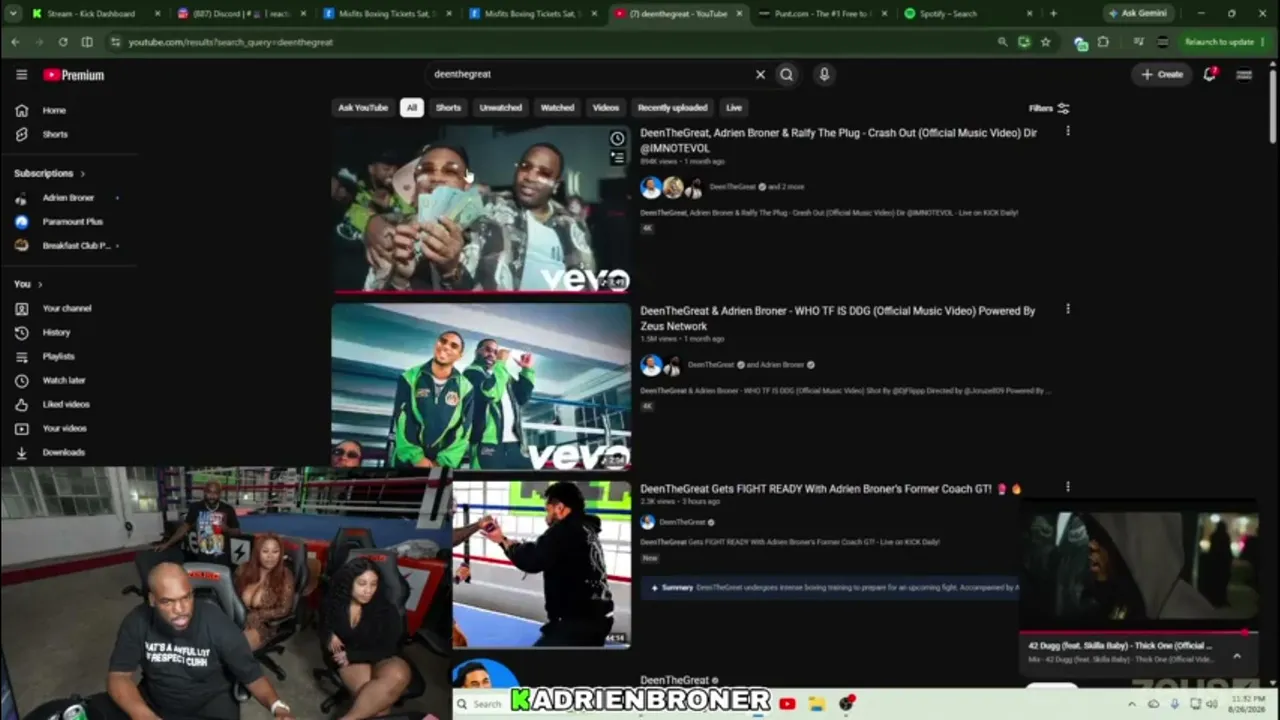1280x720 pixels.
Task: Play the Crash Out vevo thumbnail
Action: pyautogui.click(x=481, y=209)
